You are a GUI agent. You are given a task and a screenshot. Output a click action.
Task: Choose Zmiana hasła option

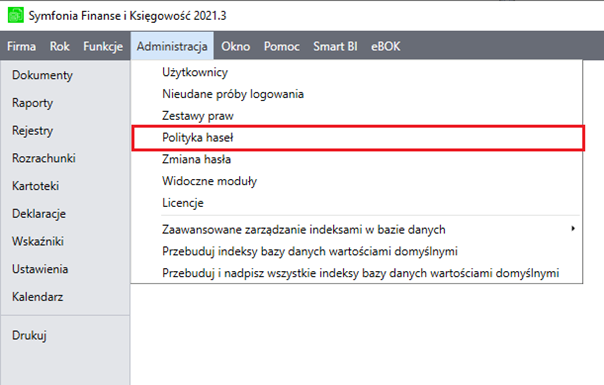pyautogui.click(x=357, y=159)
